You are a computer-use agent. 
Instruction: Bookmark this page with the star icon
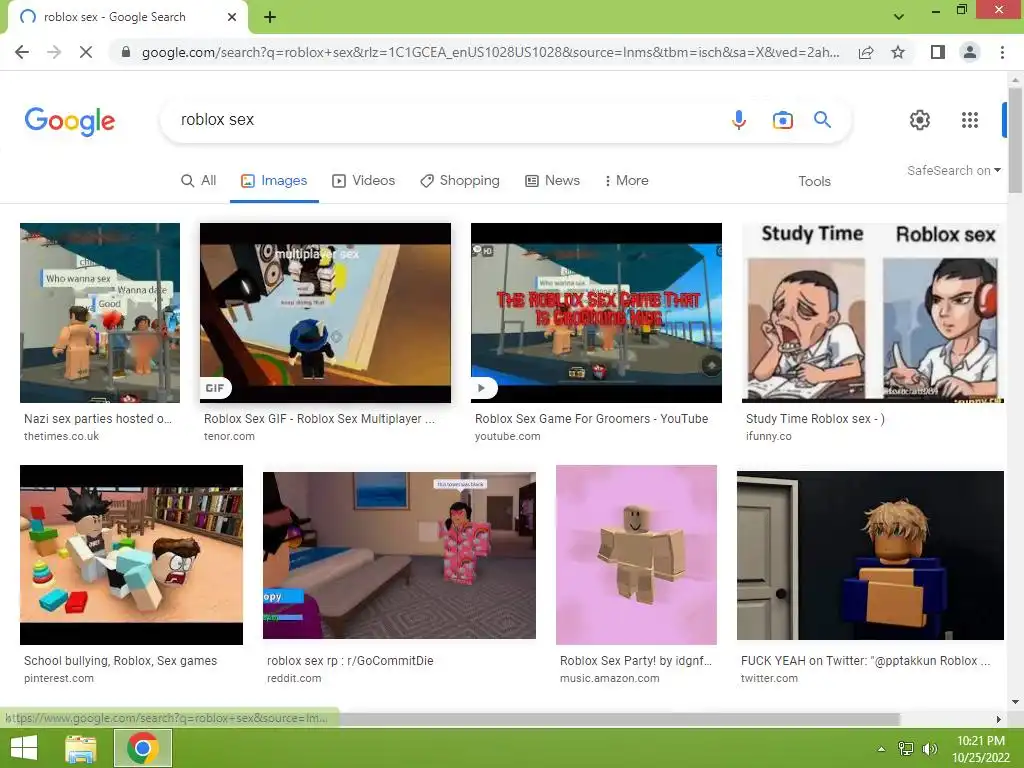[x=898, y=52]
